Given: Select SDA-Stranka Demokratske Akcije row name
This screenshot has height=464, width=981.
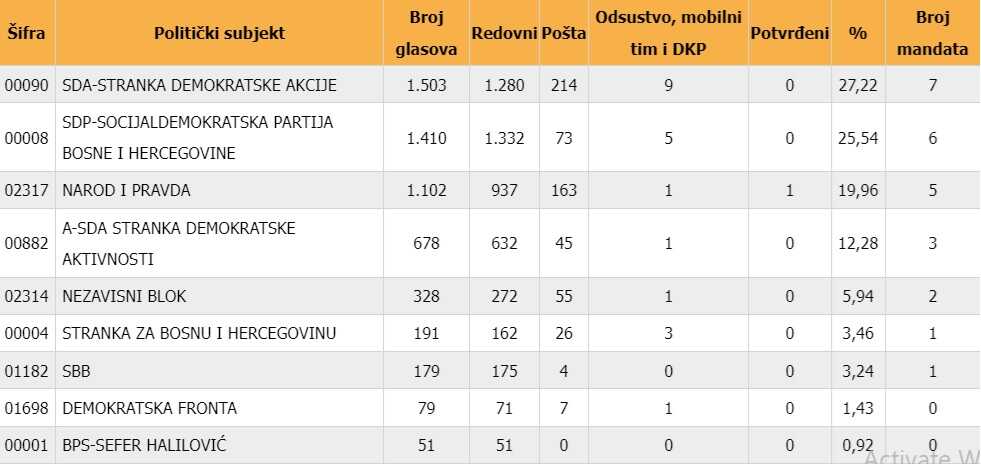Looking at the screenshot, I should (x=199, y=85).
